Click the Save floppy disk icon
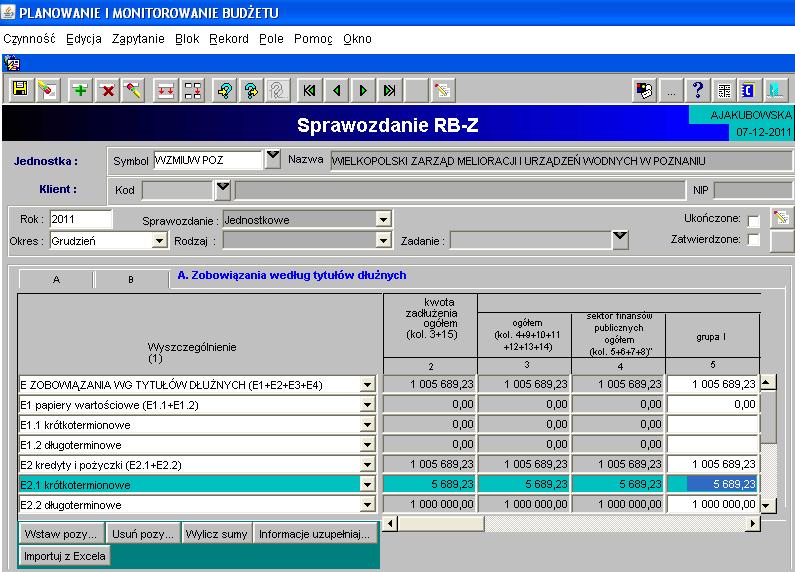This screenshot has width=795, height=572. [20, 90]
